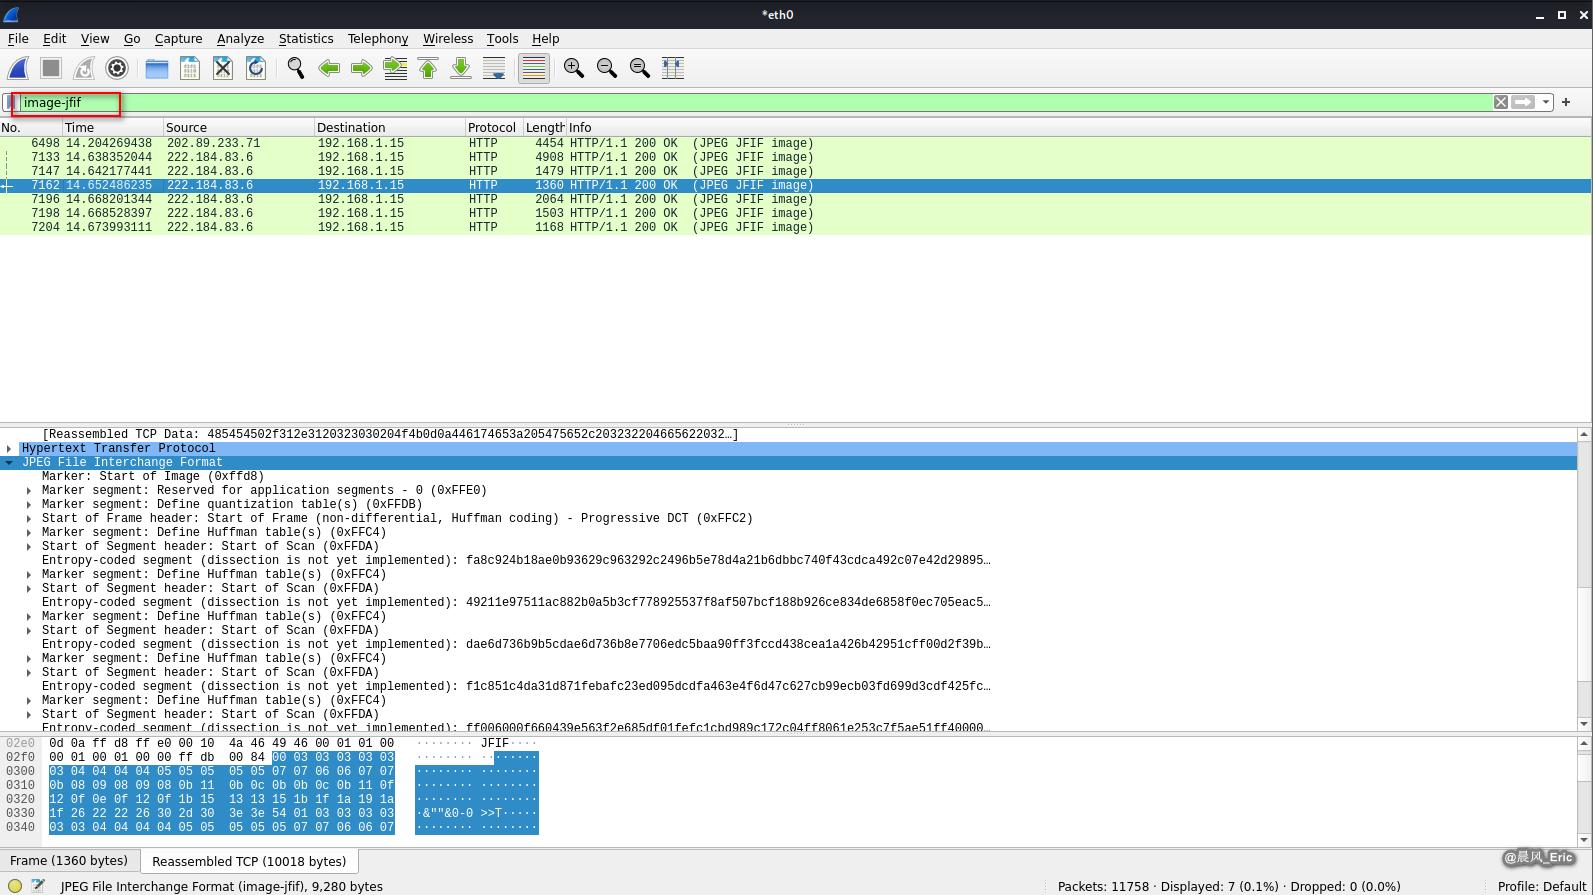Viewport: 1593px width, 895px height.
Task: Toggle auto-scroll during live capture
Action: click(494, 68)
